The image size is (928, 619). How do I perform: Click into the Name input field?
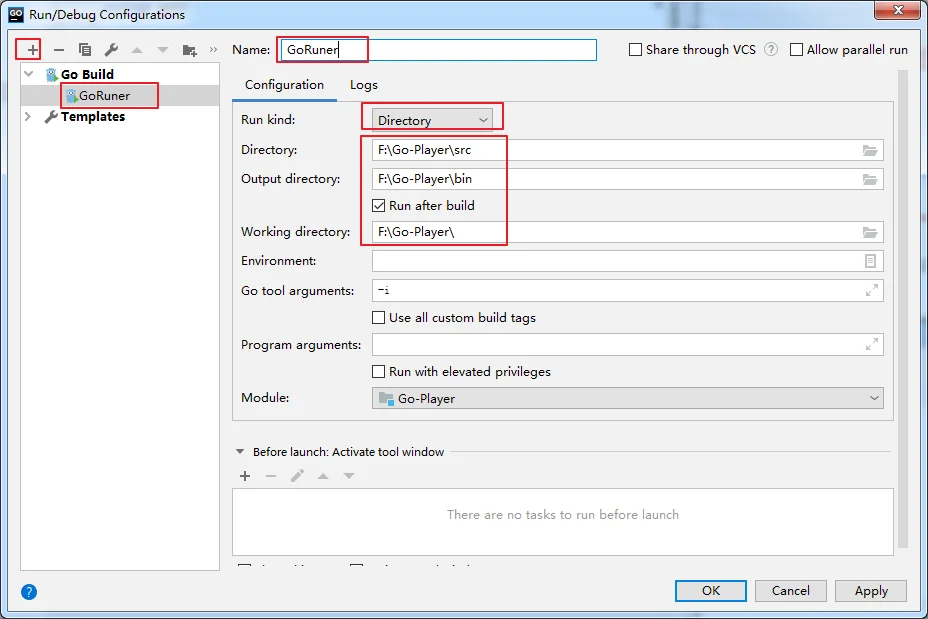438,50
